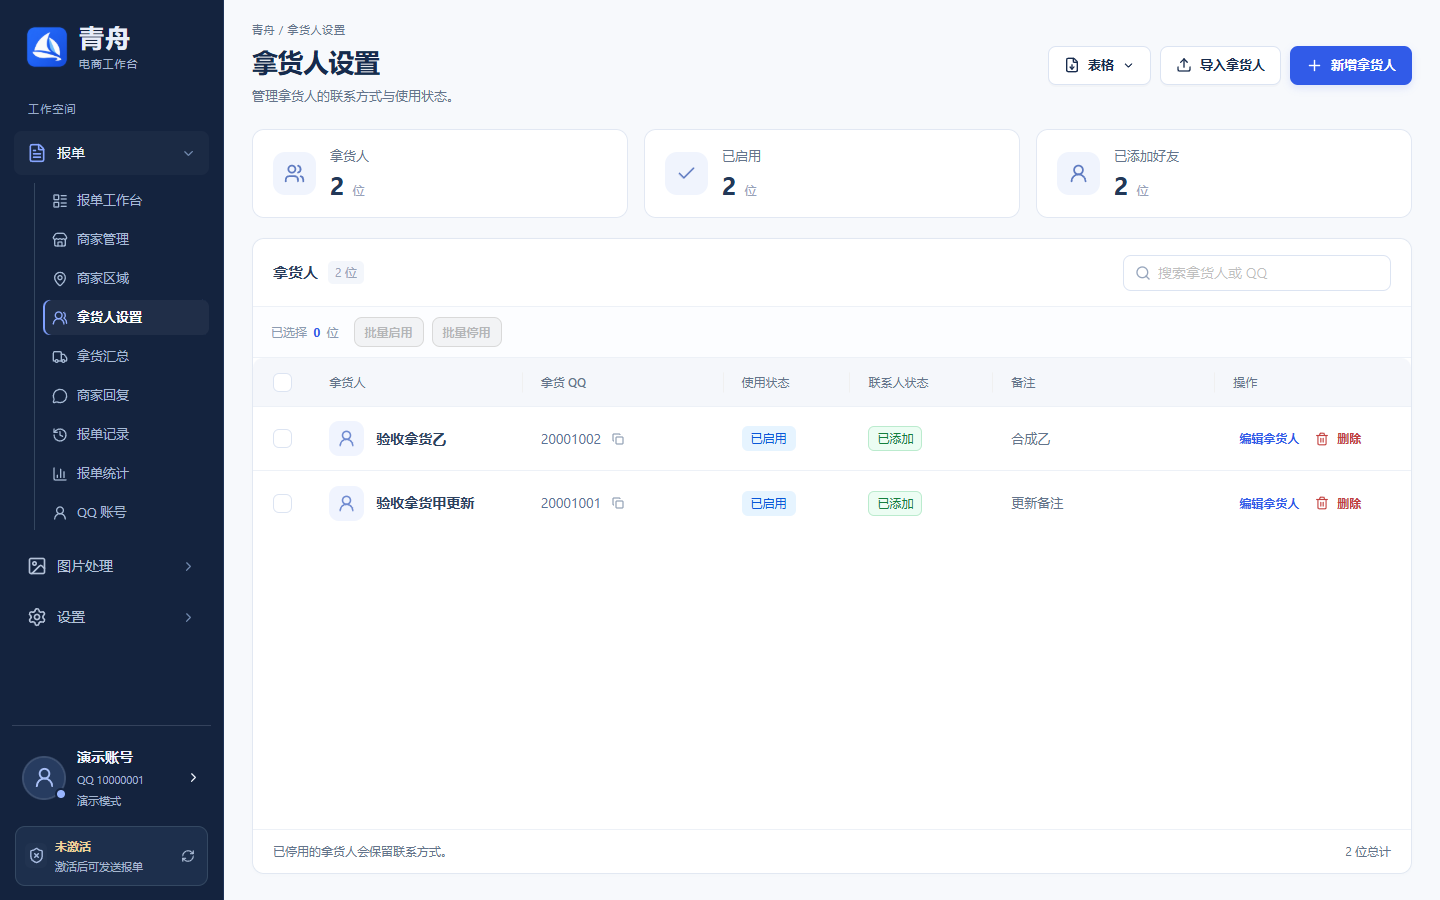This screenshot has width=1440, height=900.
Task: Open 报单统计 in the sidebar
Action: [x=126, y=473]
